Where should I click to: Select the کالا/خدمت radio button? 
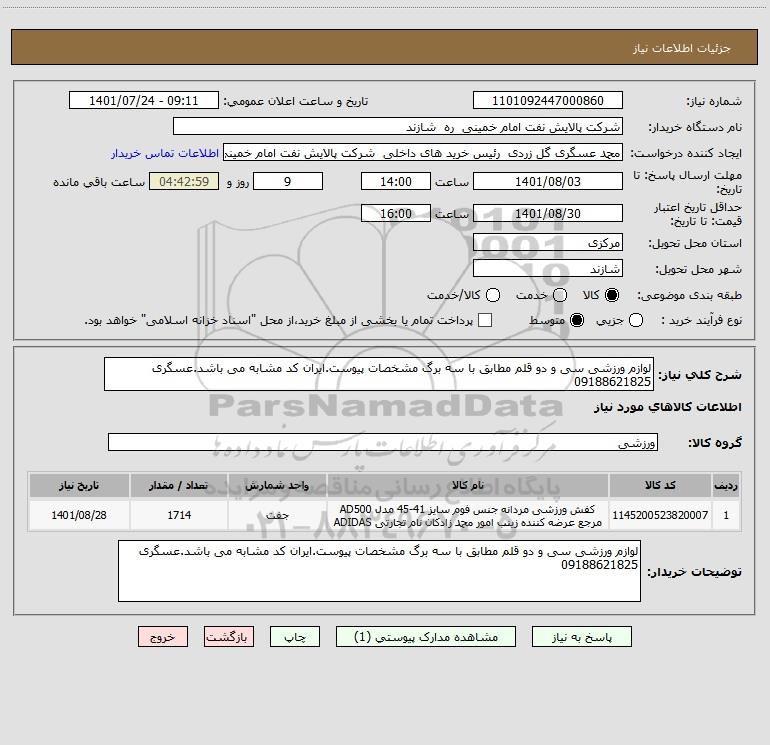(x=493, y=295)
